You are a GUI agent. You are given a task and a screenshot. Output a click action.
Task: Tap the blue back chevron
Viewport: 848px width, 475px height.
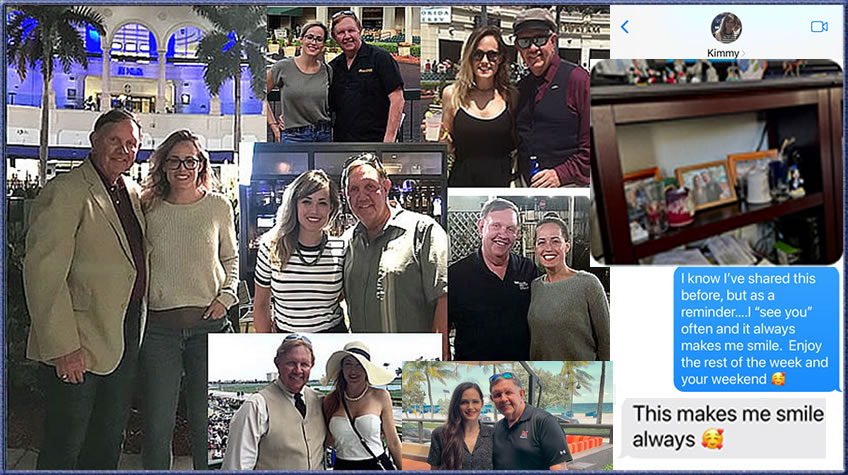tap(625, 27)
